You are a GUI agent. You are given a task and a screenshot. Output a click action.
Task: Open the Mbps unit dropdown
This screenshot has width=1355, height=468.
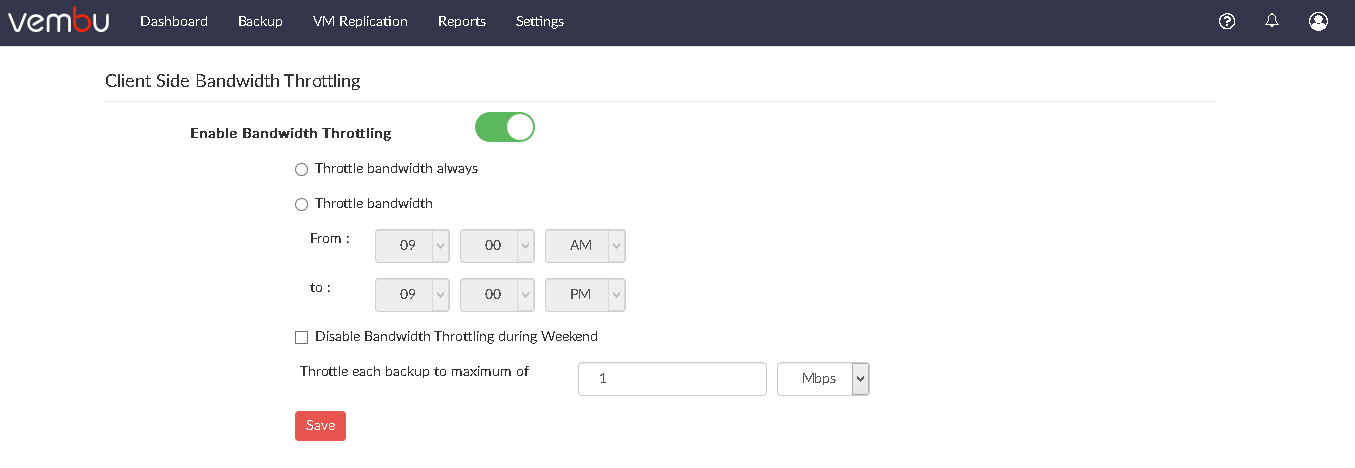(823, 379)
